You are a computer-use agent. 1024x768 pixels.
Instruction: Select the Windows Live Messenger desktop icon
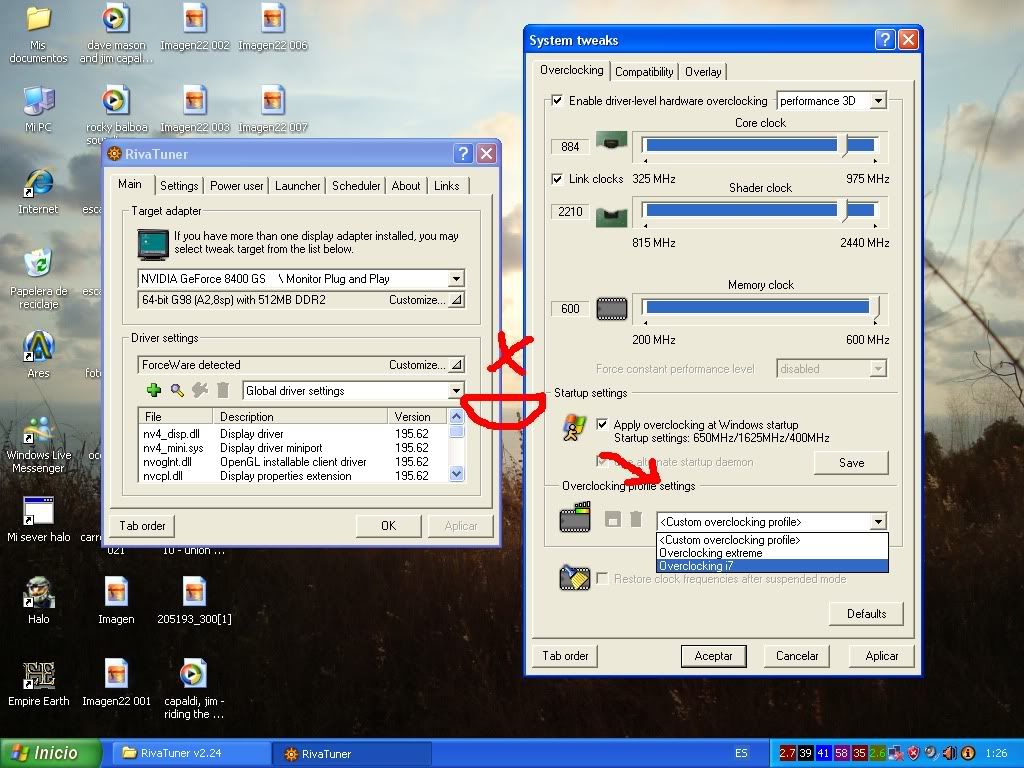(x=38, y=445)
